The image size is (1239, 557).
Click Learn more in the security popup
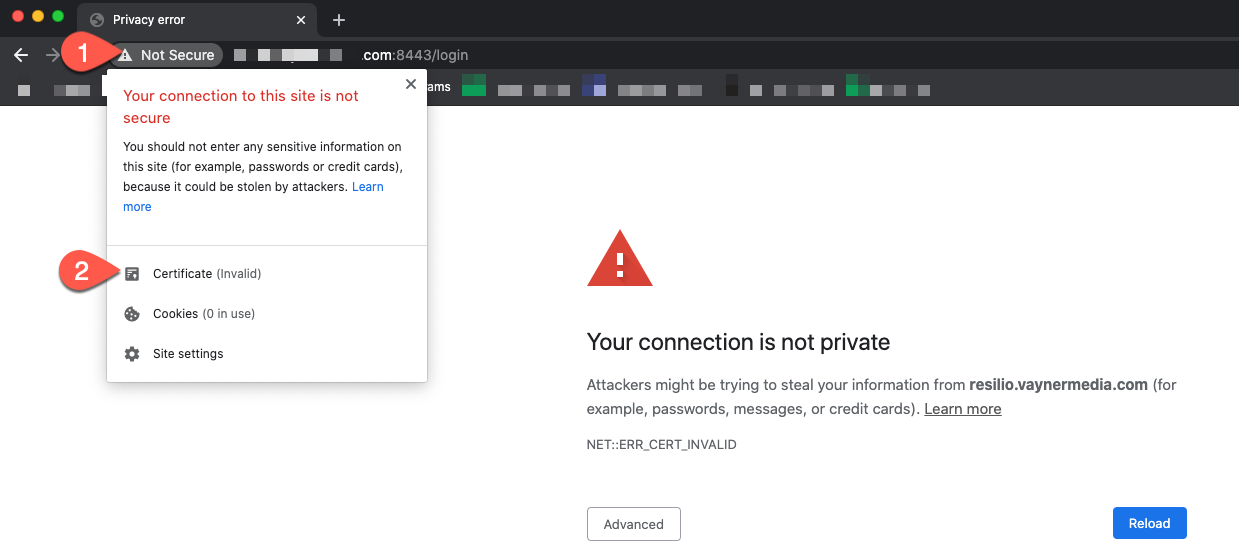point(367,187)
